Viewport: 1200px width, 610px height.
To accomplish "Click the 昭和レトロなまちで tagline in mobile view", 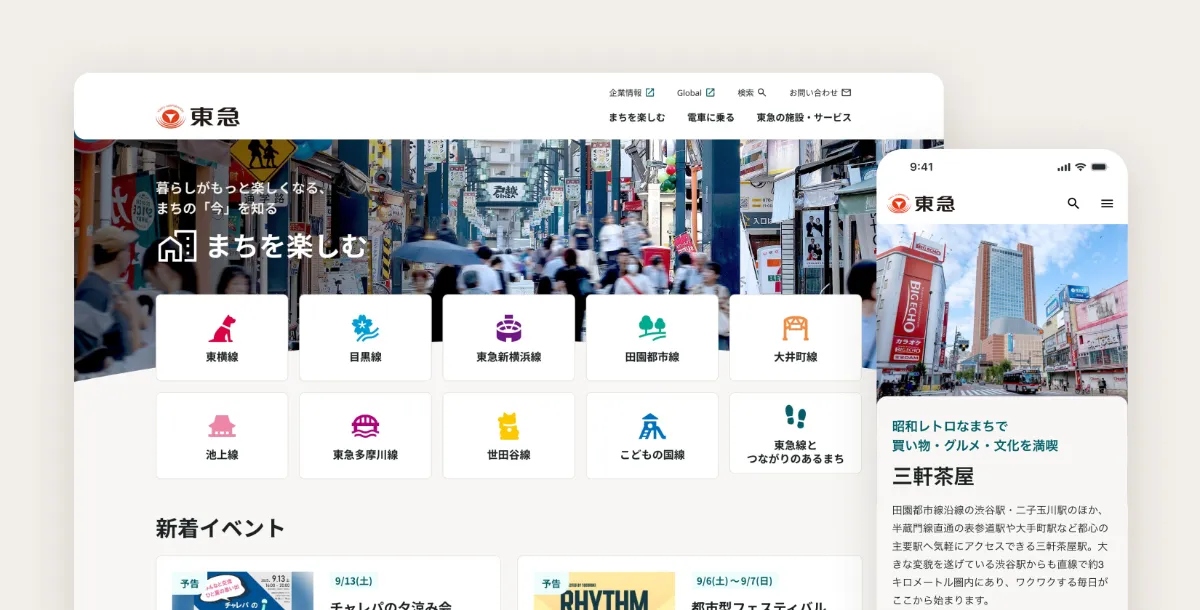I will click(x=950, y=426).
